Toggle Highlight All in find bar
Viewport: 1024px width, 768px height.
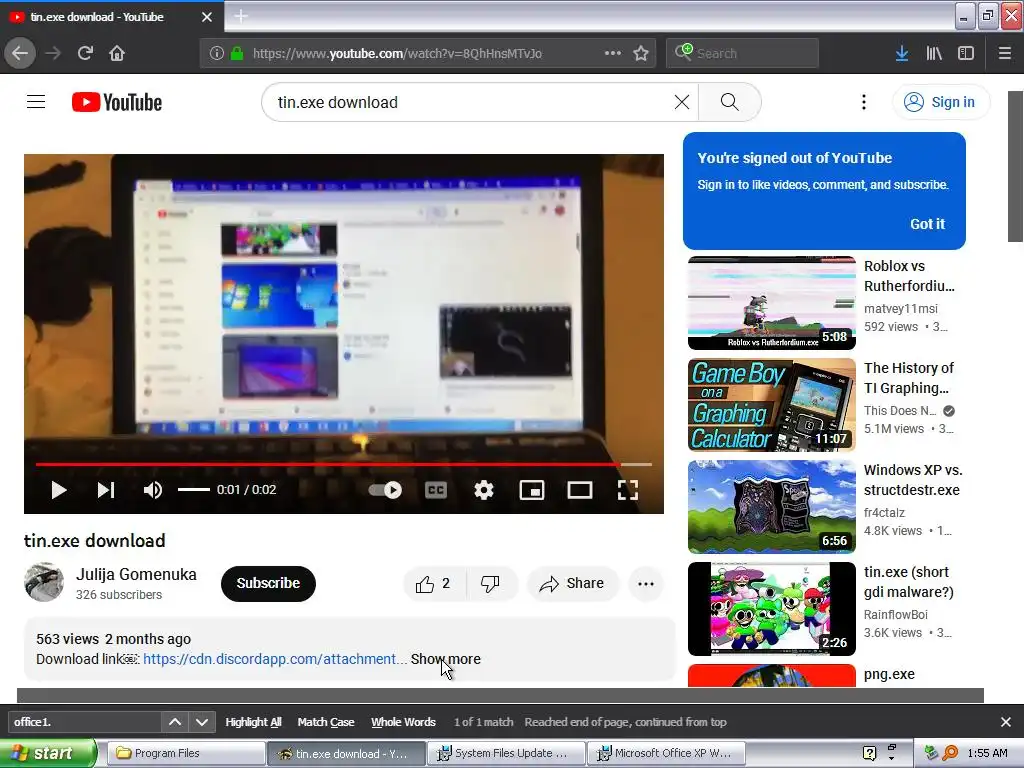pos(253,722)
